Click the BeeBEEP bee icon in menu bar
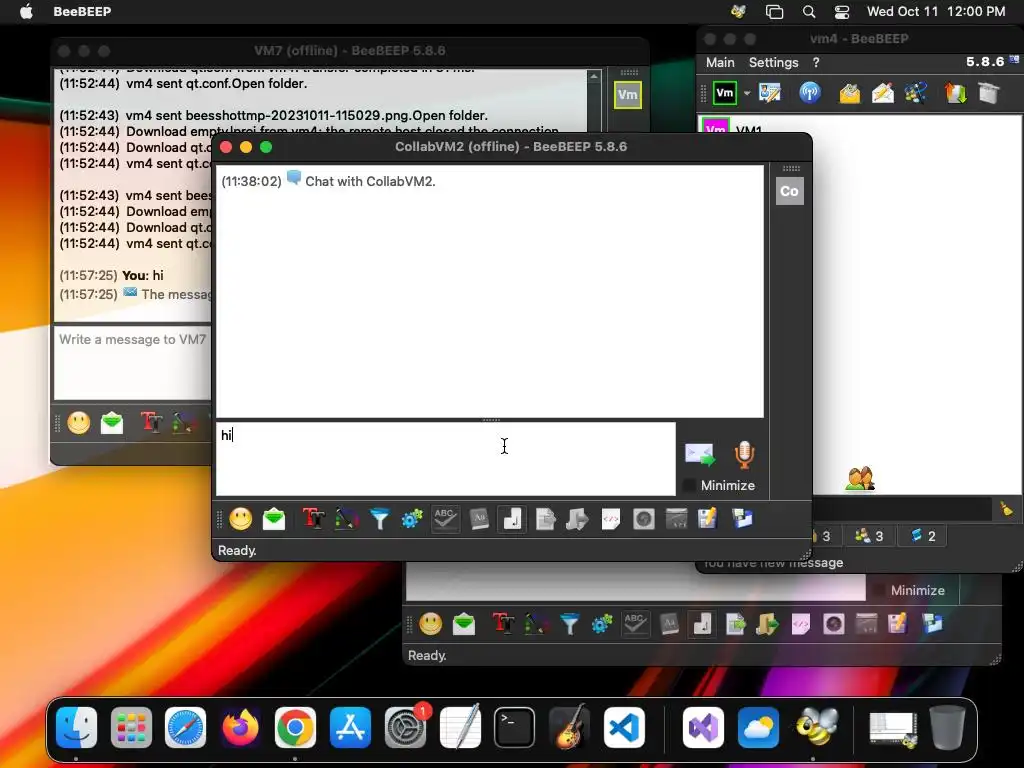1024x768 pixels. click(739, 12)
